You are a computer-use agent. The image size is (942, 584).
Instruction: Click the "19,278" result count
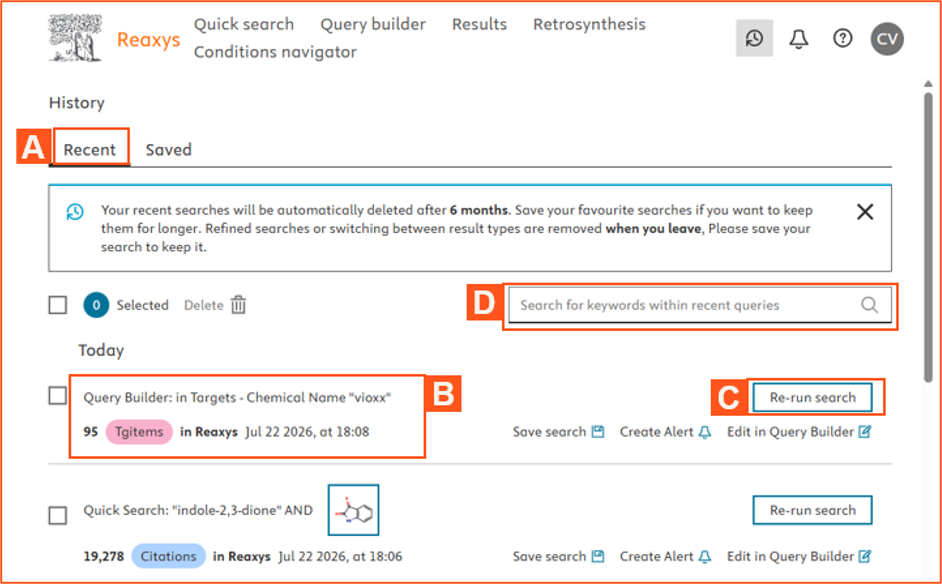click(x=104, y=556)
